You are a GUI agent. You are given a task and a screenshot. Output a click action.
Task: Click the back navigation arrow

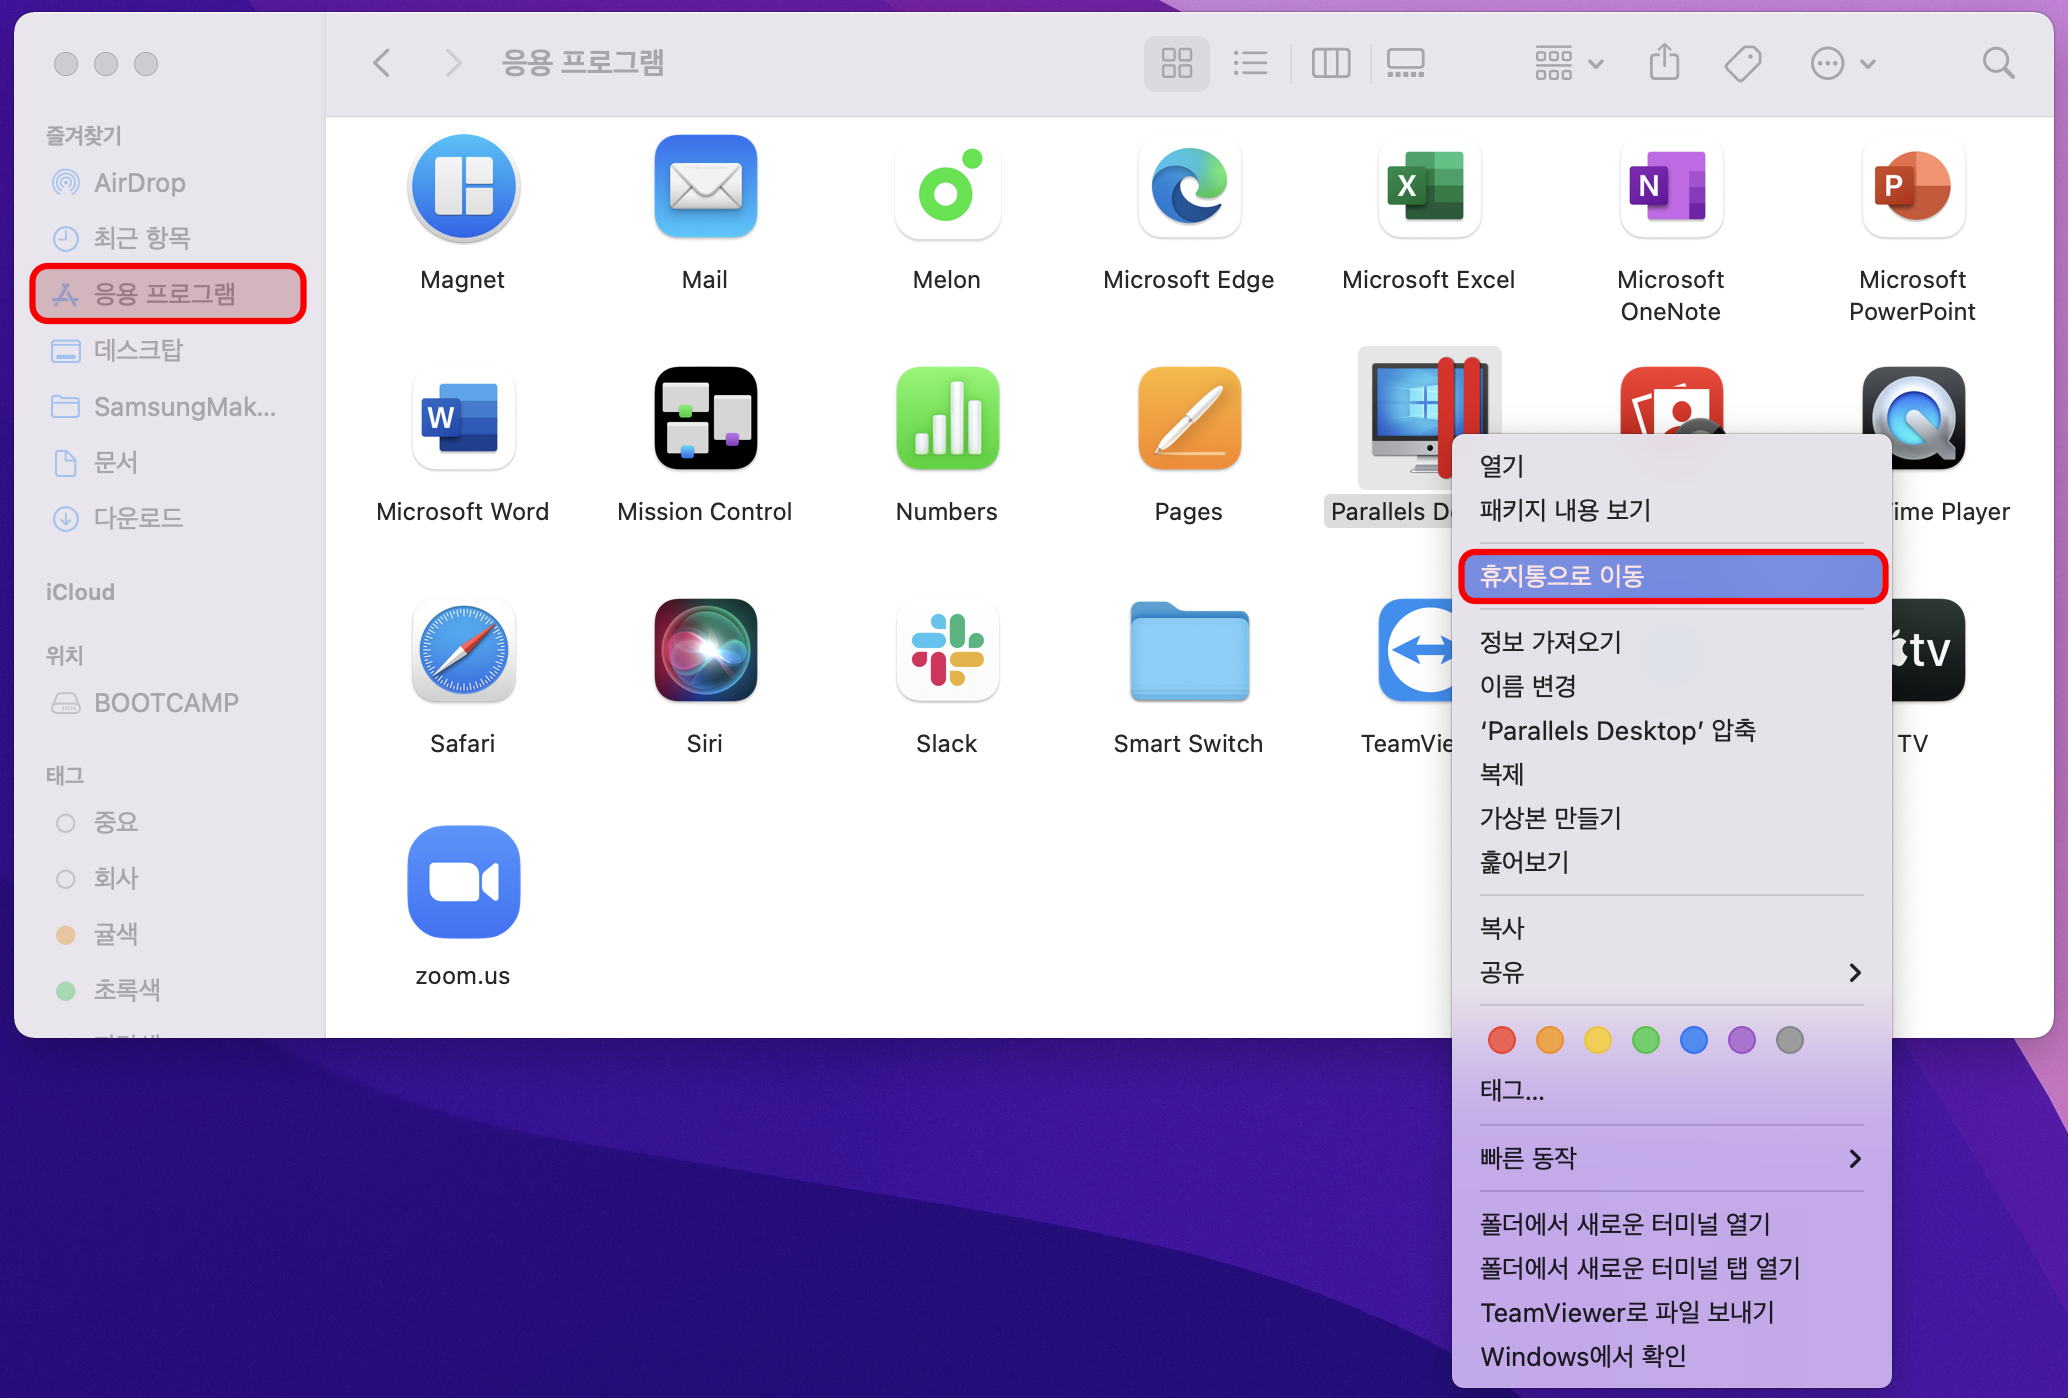(x=382, y=63)
